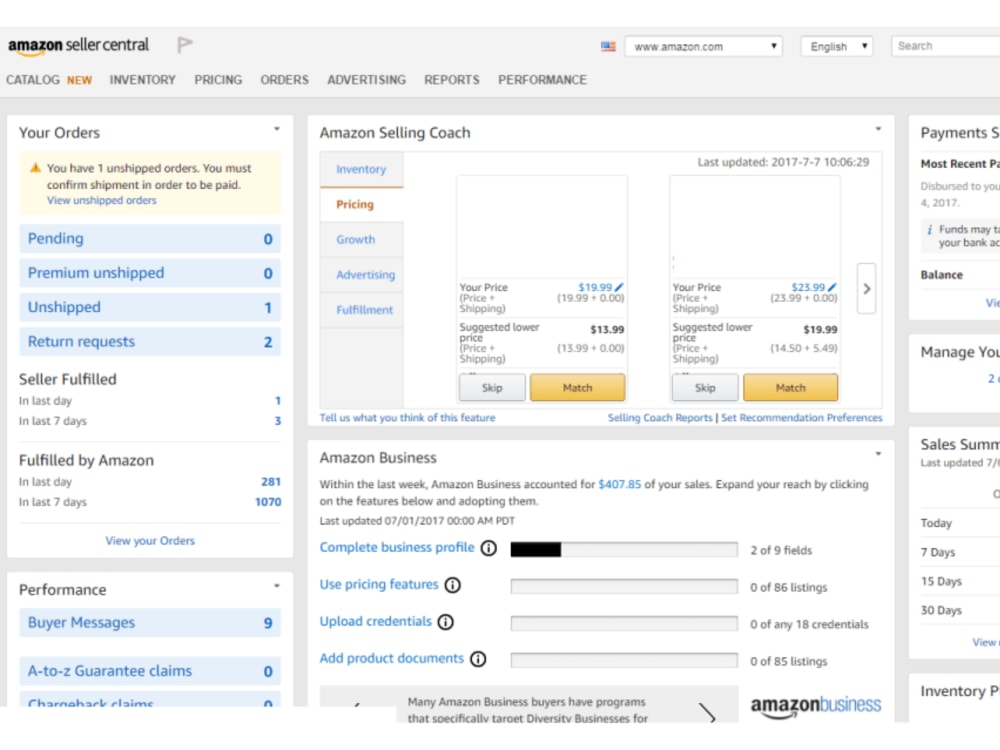Image resolution: width=1000 pixels, height=750 pixels.
Task: Click Tell us what you think of this feature
Action: click(x=407, y=418)
